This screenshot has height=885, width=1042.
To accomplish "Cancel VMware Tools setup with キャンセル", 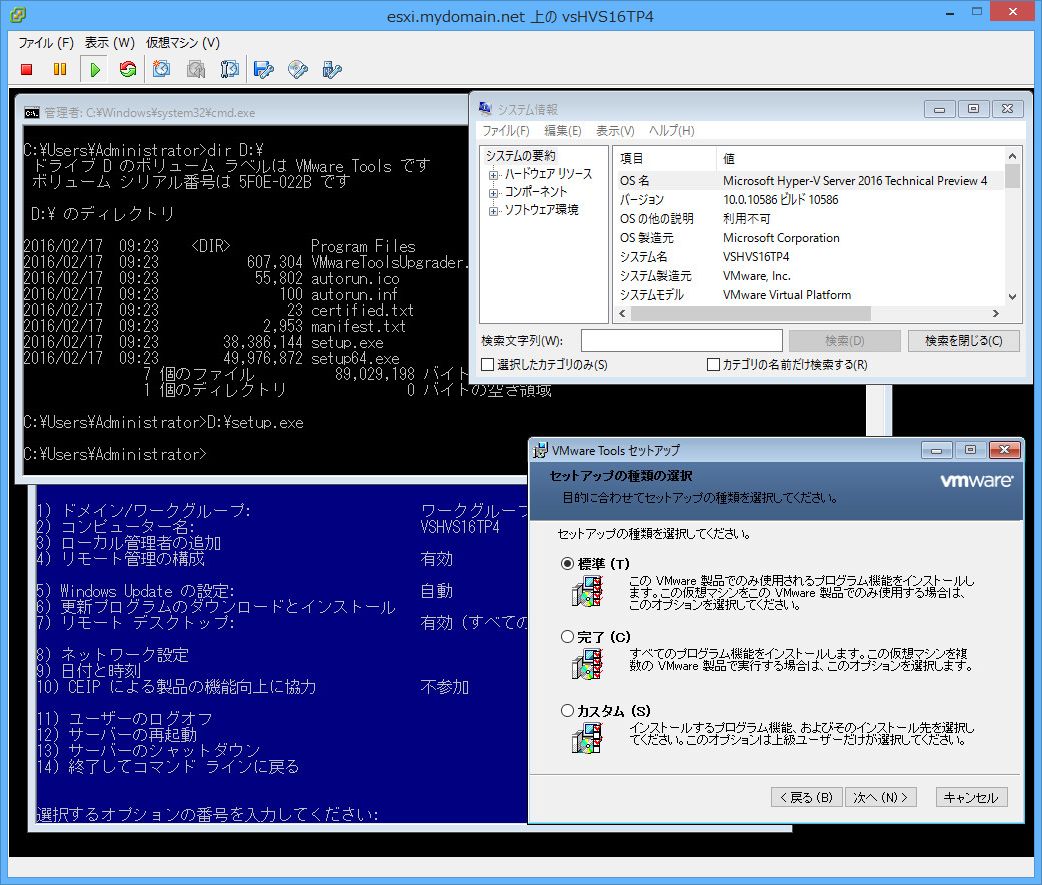I will [972, 797].
